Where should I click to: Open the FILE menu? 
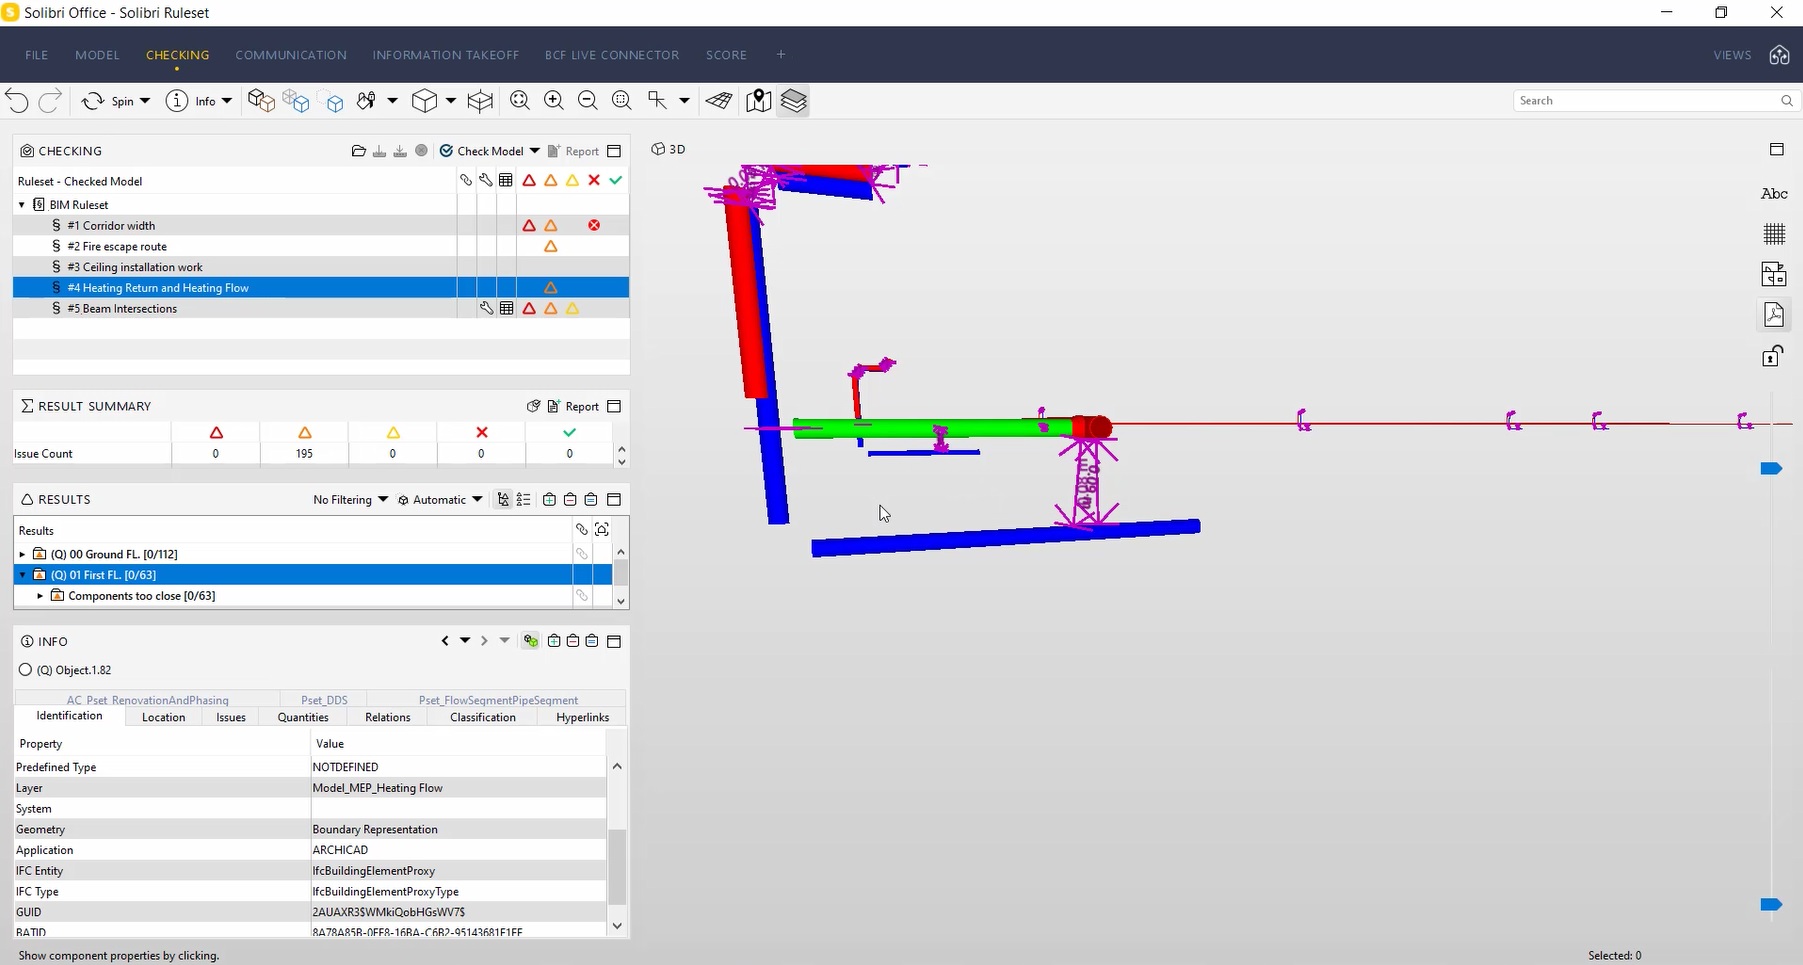[37, 55]
